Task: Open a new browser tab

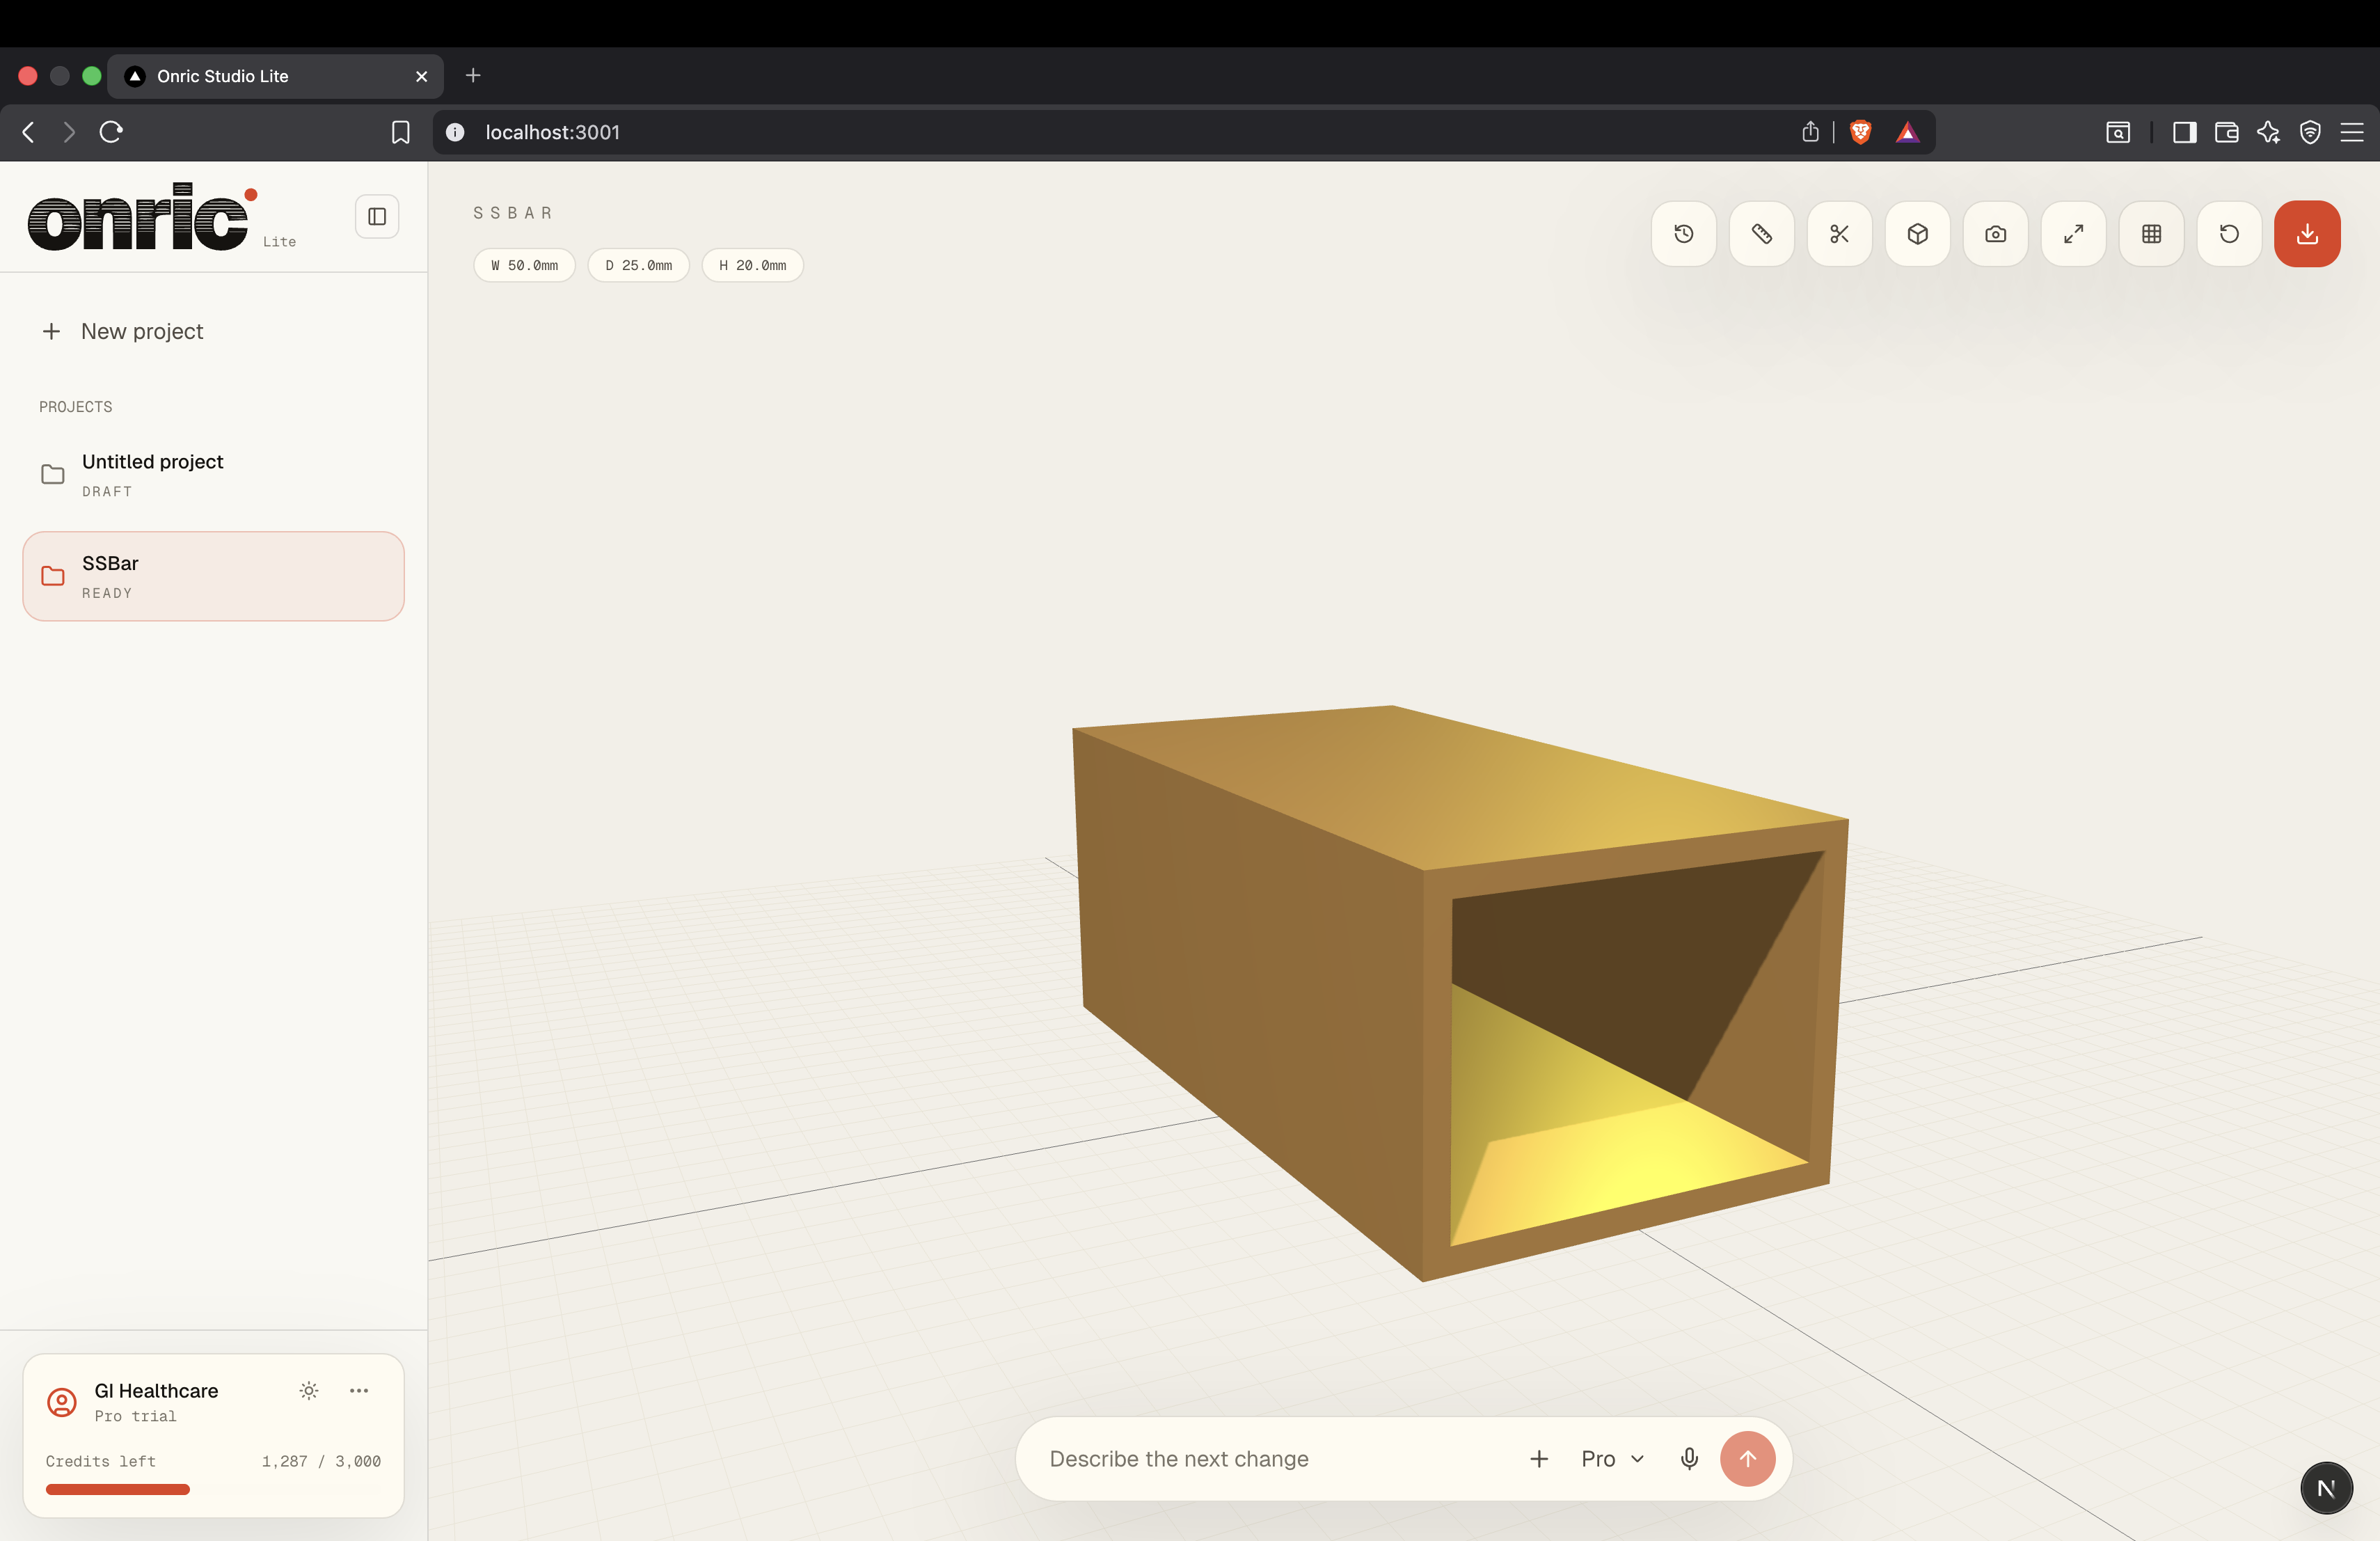Action: pyautogui.click(x=473, y=76)
